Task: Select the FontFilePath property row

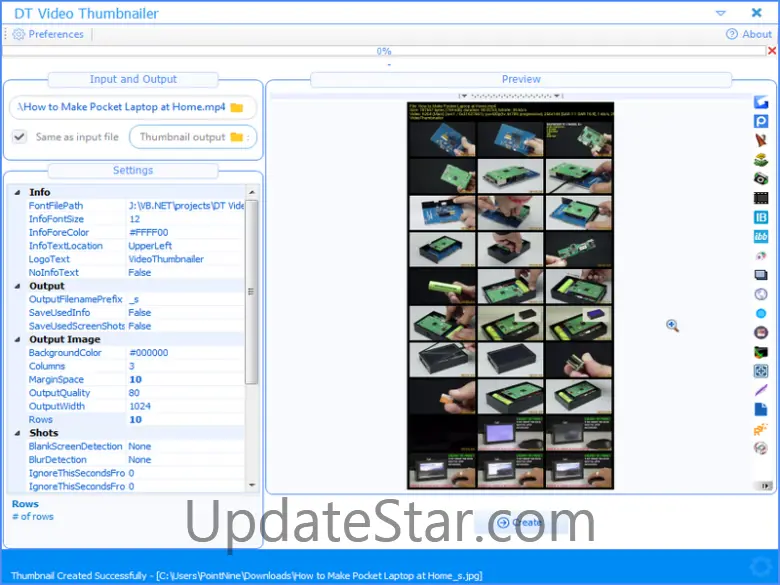Action: coord(135,206)
